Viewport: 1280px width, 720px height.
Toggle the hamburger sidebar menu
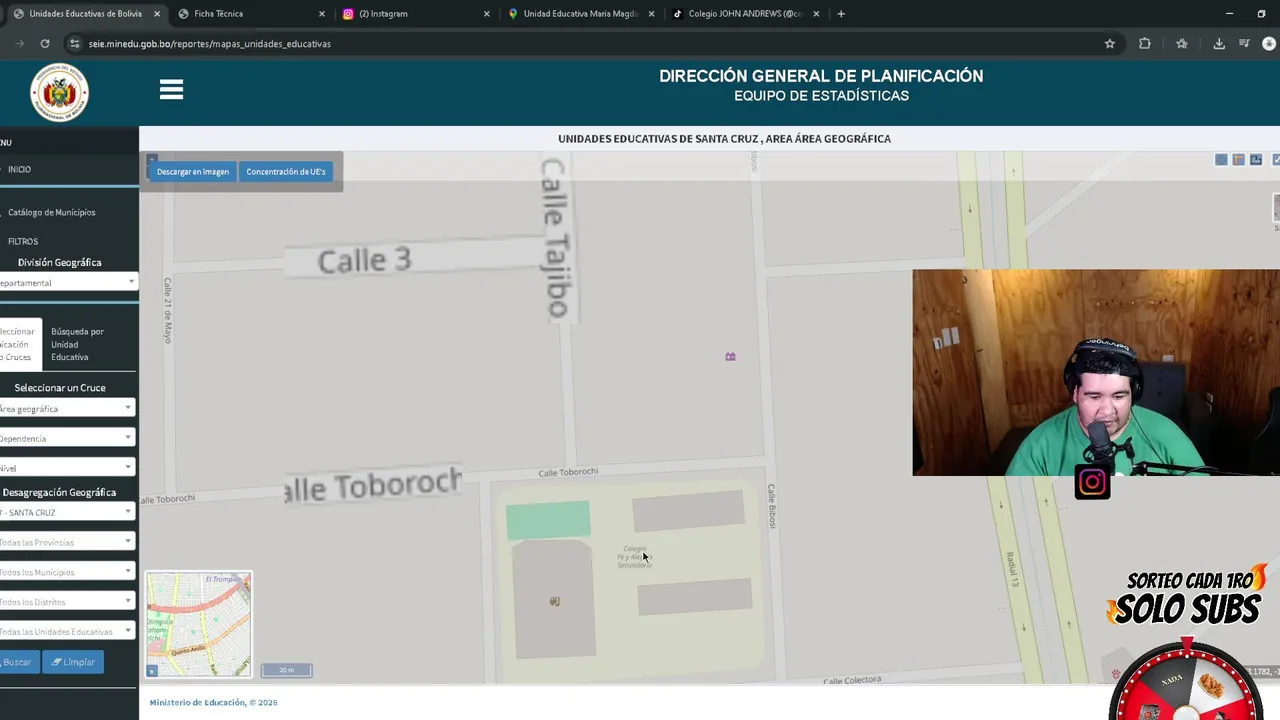click(171, 90)
